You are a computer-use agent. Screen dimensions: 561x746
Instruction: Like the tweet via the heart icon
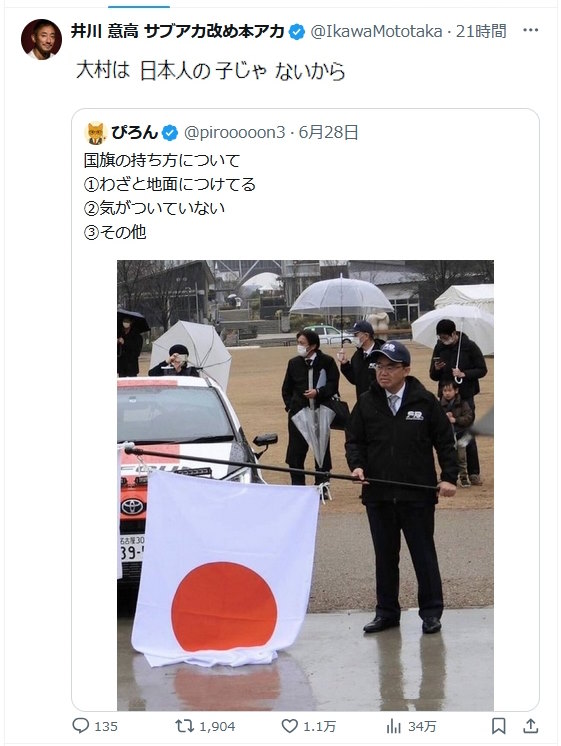289,726
